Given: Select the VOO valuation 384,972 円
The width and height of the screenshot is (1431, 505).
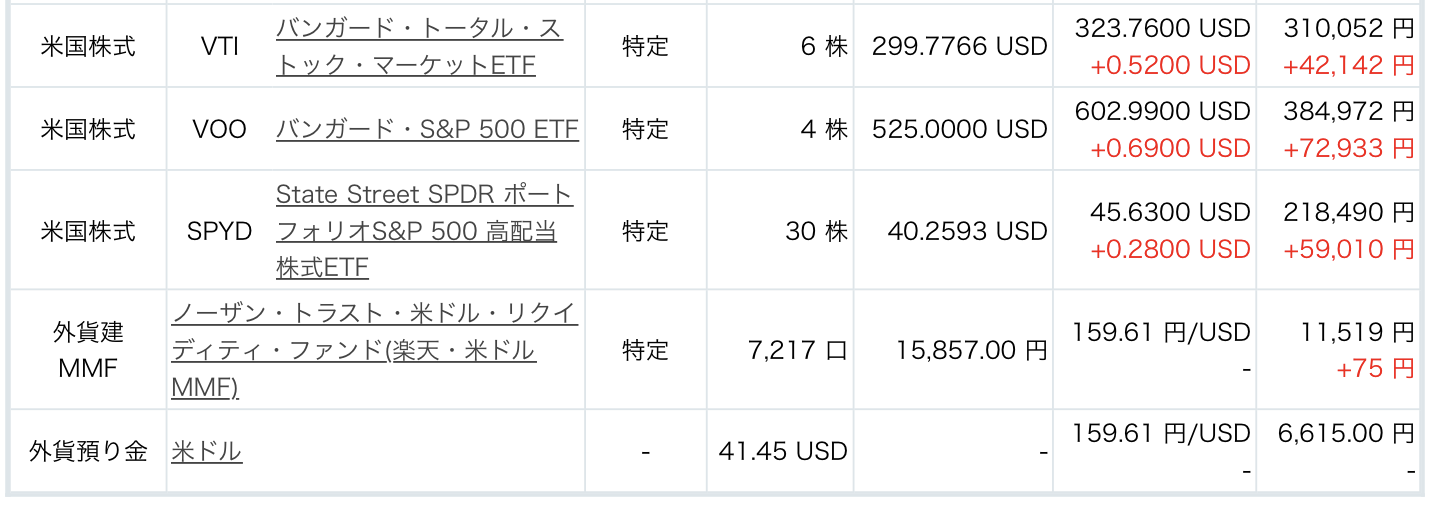Looking at the screenshot, I should click(1349, 111).
